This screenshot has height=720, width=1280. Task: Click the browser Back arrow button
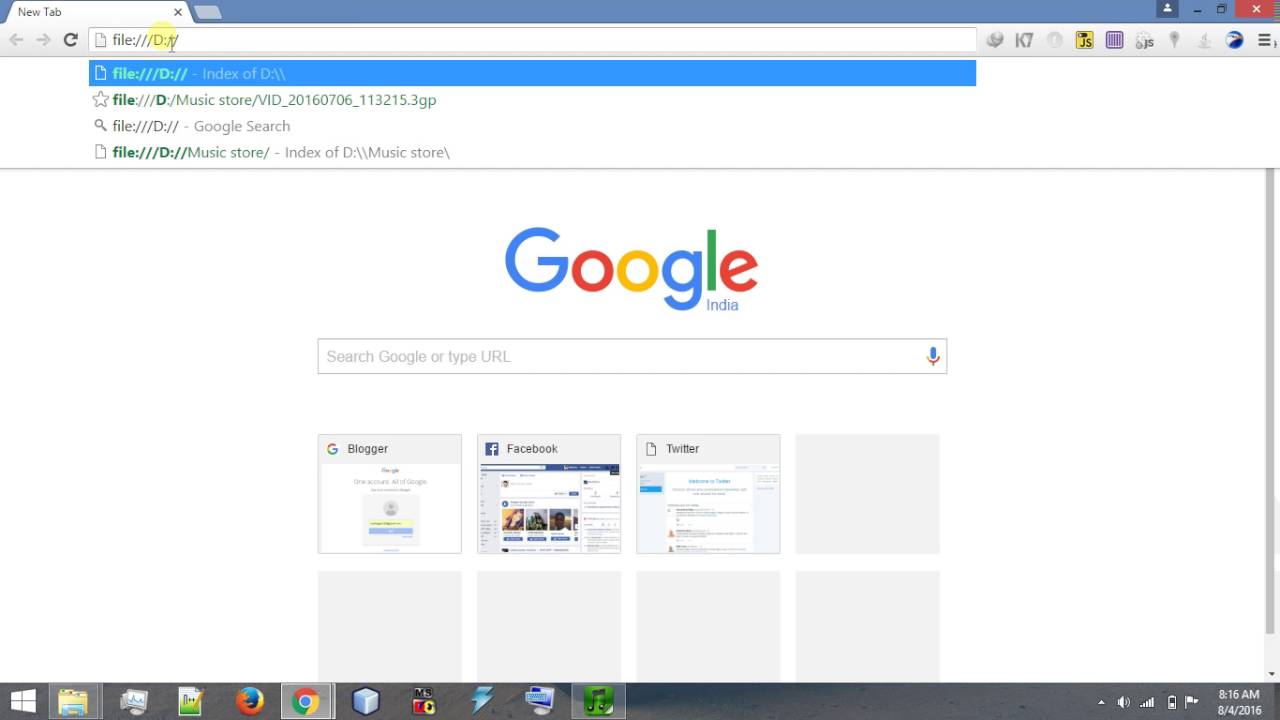[x=16, y=40]
